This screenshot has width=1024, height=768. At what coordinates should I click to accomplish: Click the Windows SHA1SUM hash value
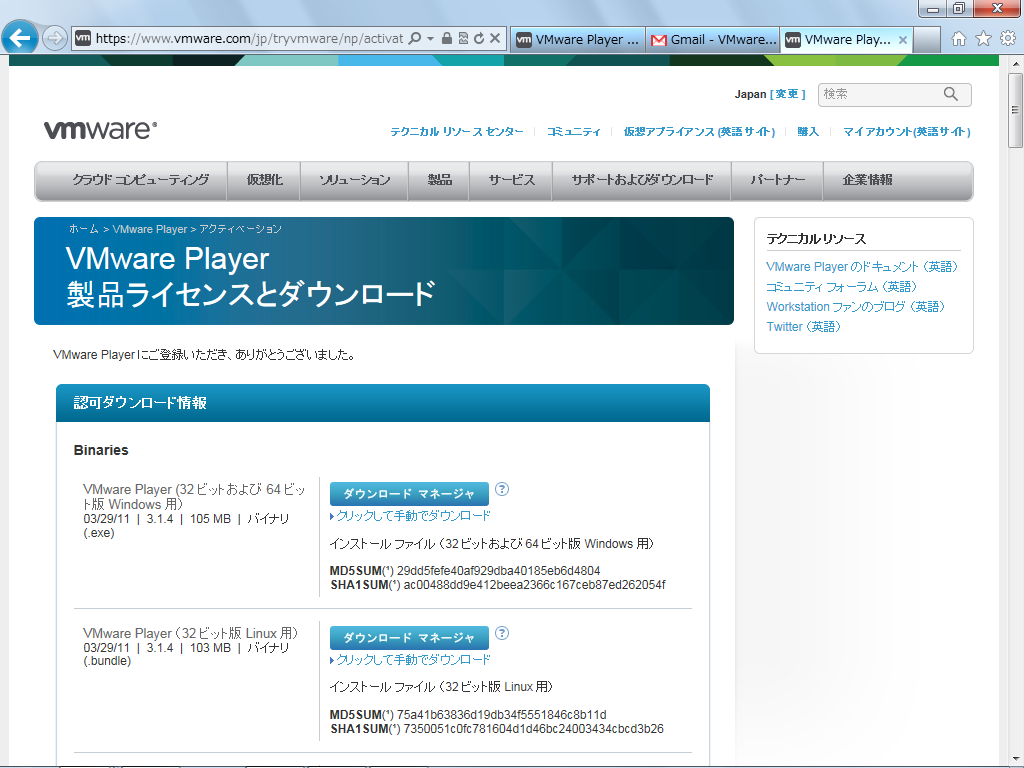pos(534,585)
